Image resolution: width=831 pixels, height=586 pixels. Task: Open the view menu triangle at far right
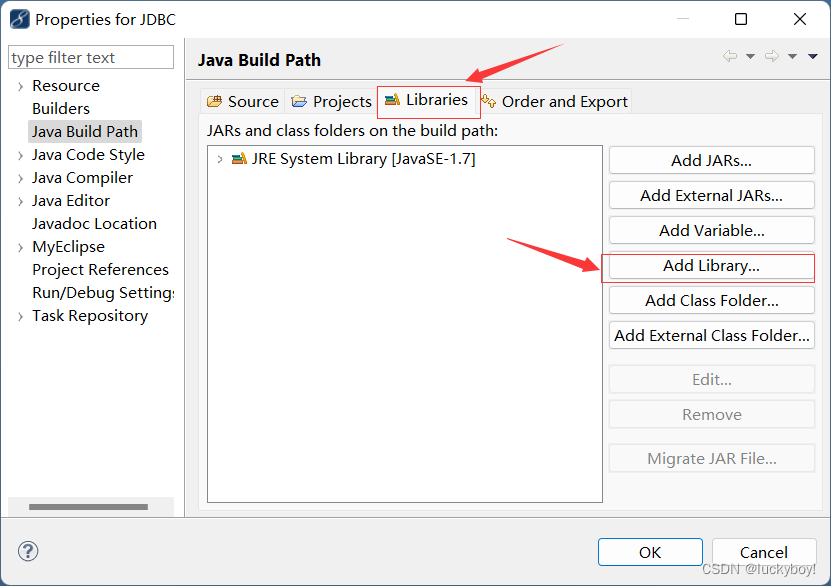click(812, 56)
